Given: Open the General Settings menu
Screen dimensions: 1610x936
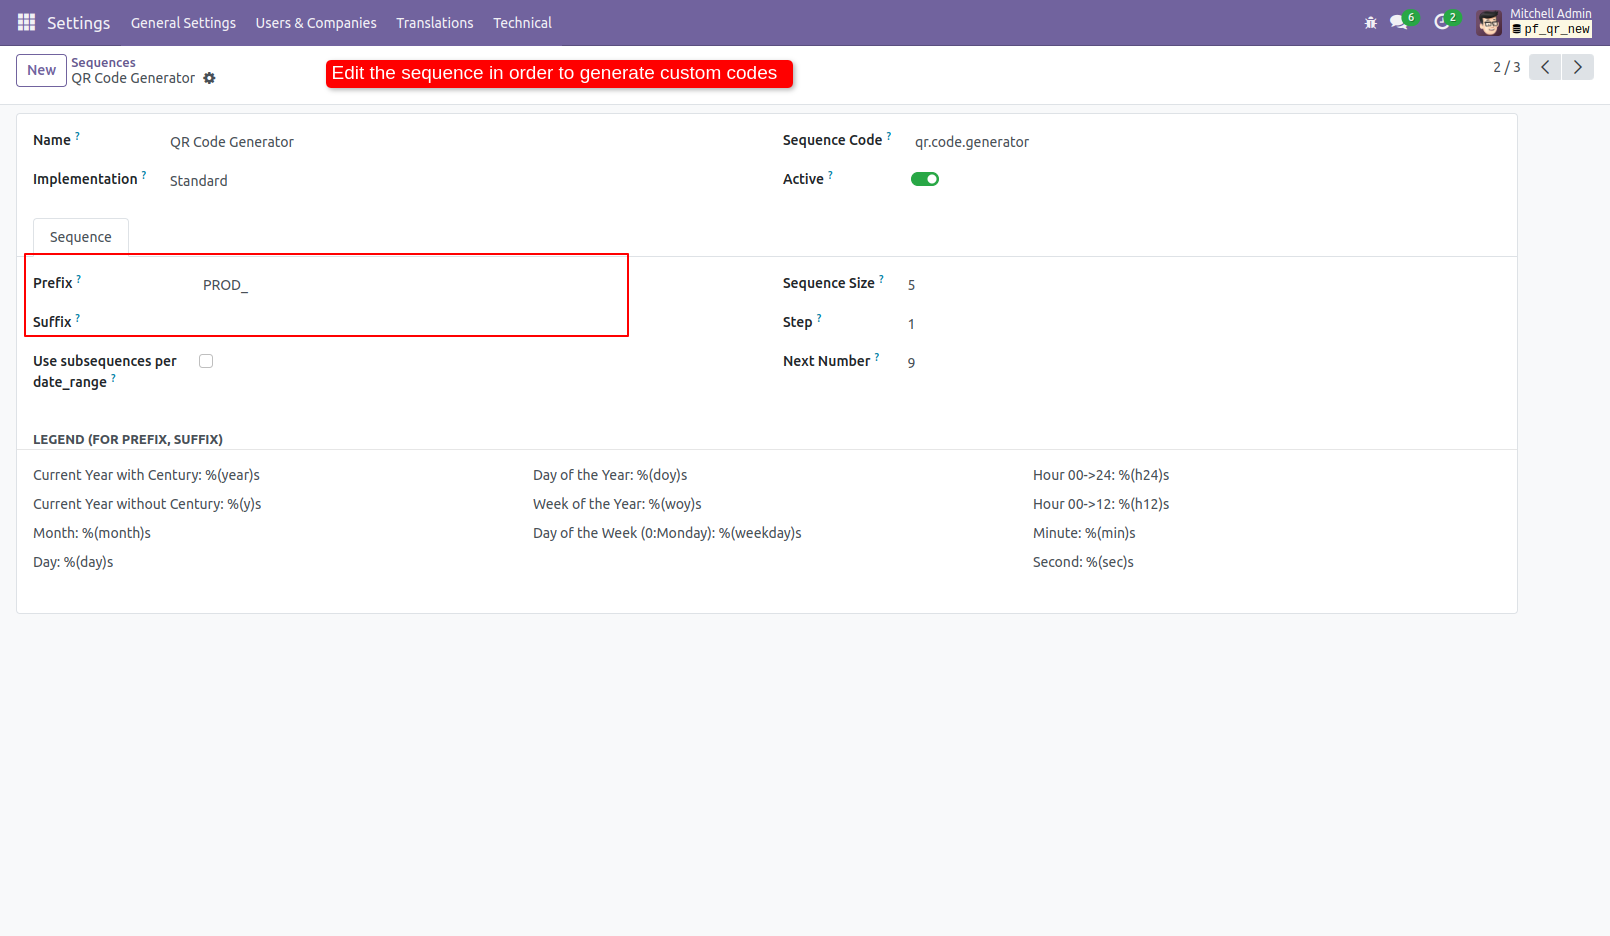Looking at the screenshot, I should coord(183,23).
